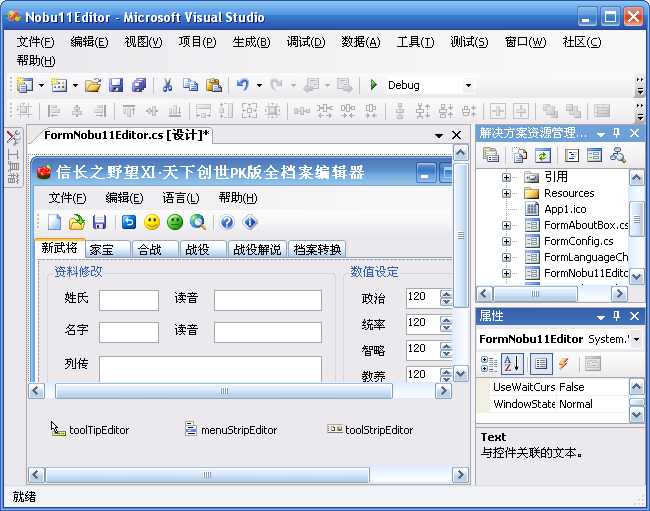
Task: Expand the Resources folder node
Action: [506, 194]
